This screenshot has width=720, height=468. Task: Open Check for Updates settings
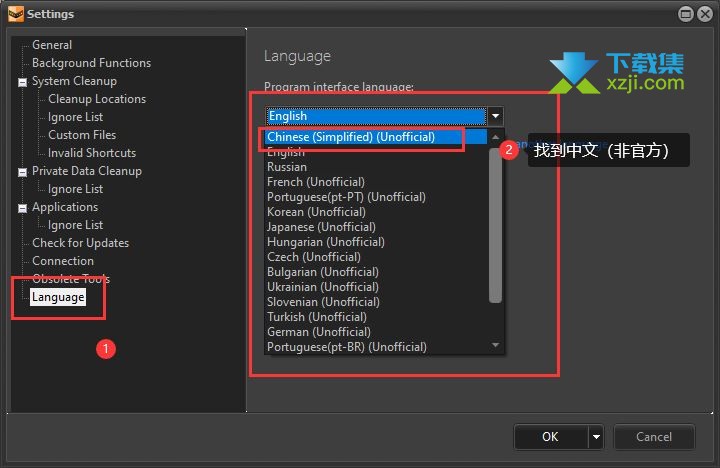(80, 242)
